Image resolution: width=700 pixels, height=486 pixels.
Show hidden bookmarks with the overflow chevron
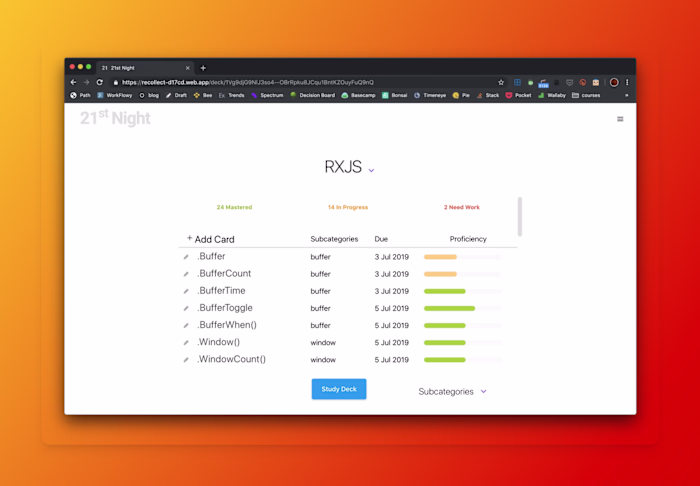[626, 96]
